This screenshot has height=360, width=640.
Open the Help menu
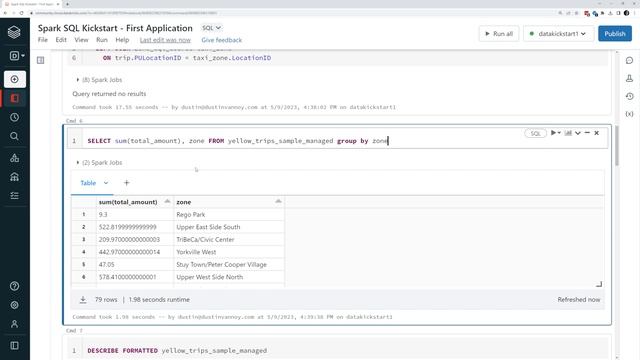point(122,40)
